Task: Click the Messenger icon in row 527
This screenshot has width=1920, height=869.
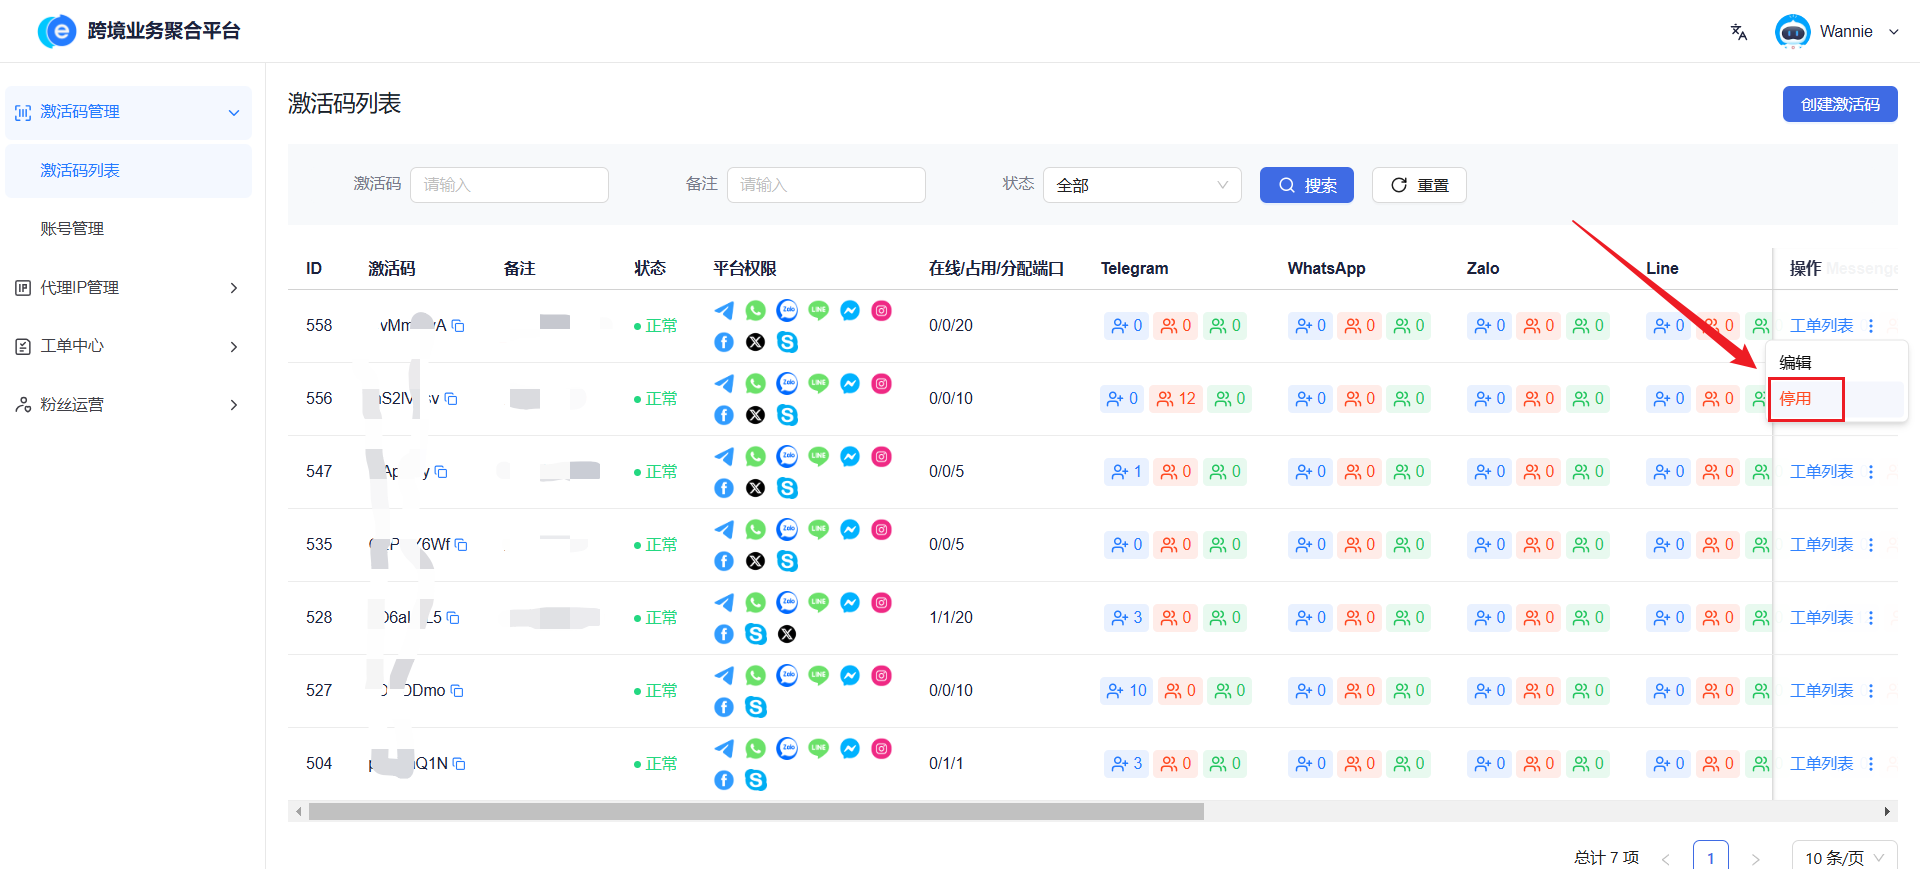Action: [x=850, y=676]
